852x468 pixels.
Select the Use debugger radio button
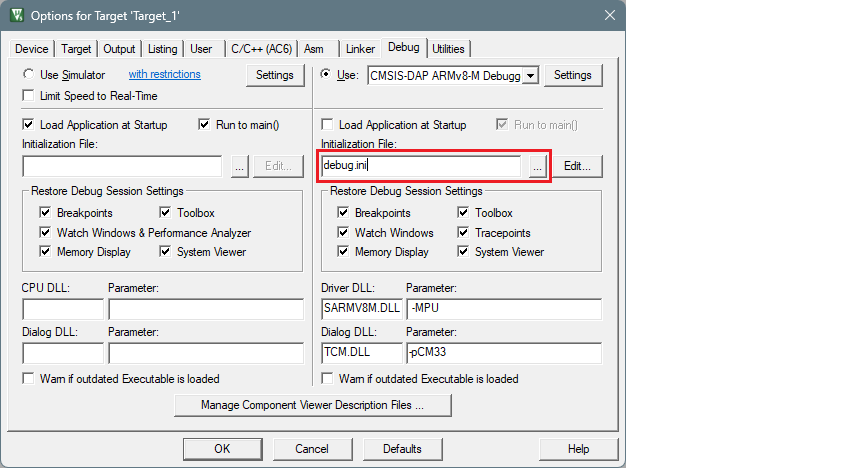(x=325, y=74)
